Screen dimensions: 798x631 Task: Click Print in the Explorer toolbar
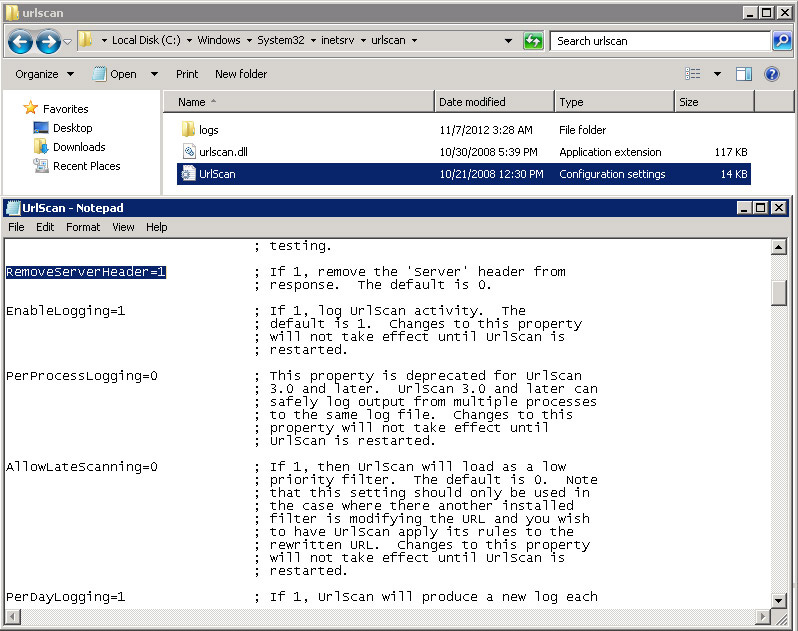click(187, 74)
